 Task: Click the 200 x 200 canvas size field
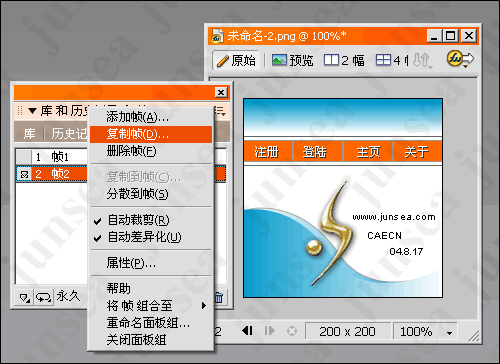click(x=347, y=331)
